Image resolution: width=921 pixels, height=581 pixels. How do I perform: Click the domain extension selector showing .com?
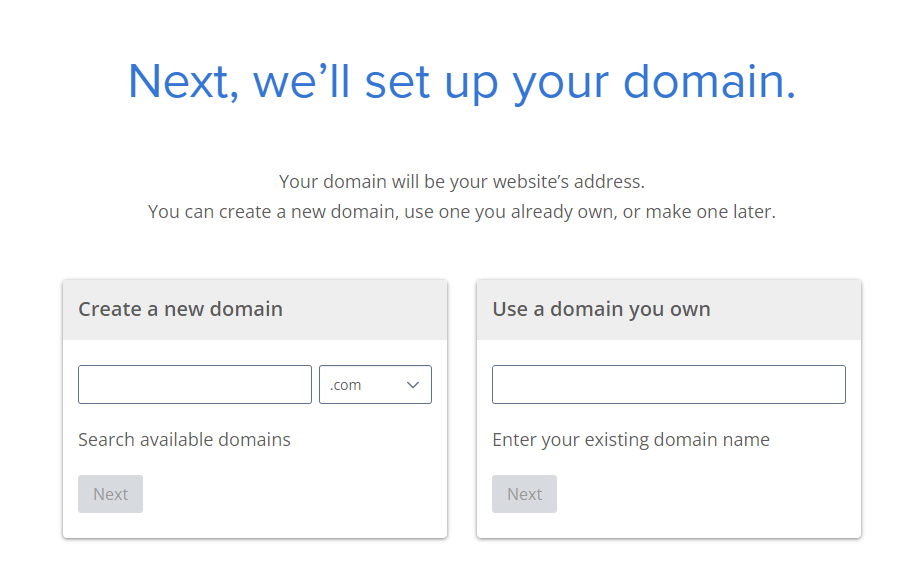[375, 384]
